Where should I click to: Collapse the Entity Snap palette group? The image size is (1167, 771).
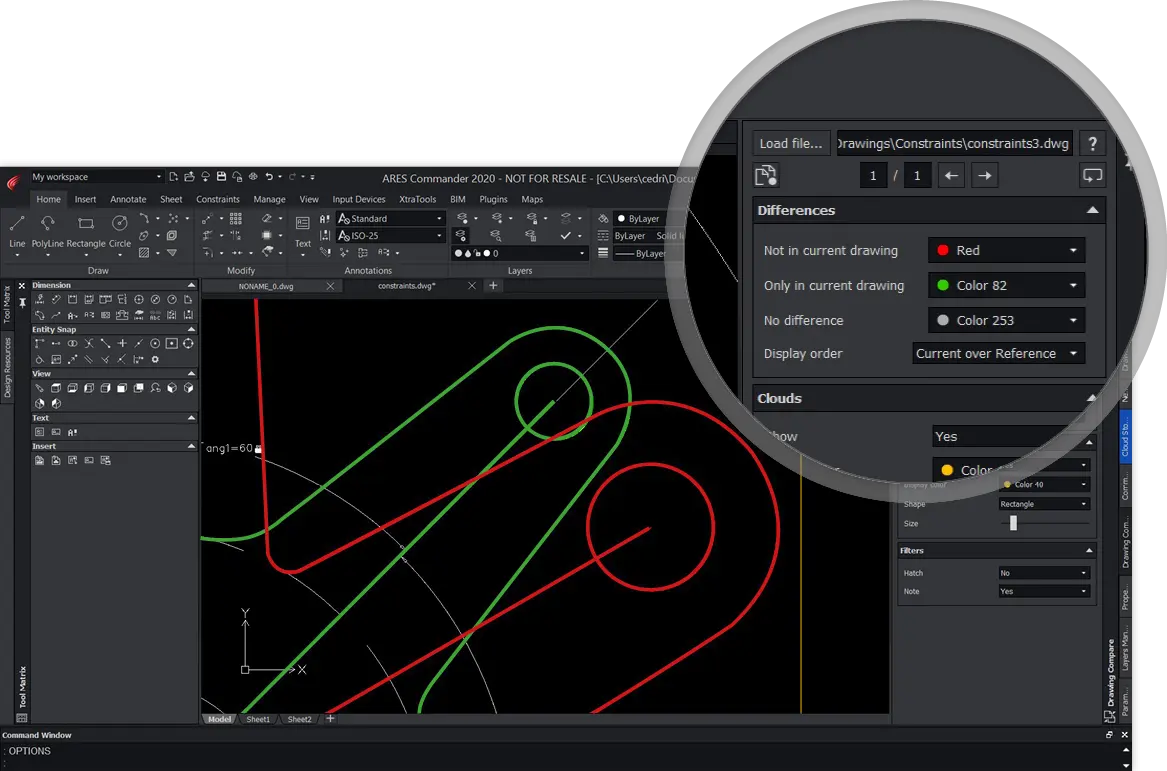[x=191, y=329]
